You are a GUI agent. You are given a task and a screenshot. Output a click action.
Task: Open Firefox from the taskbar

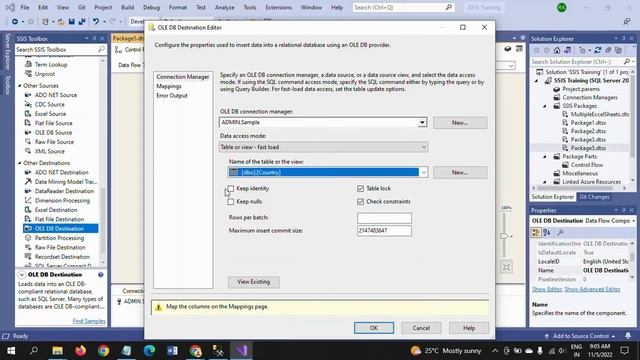80,351
